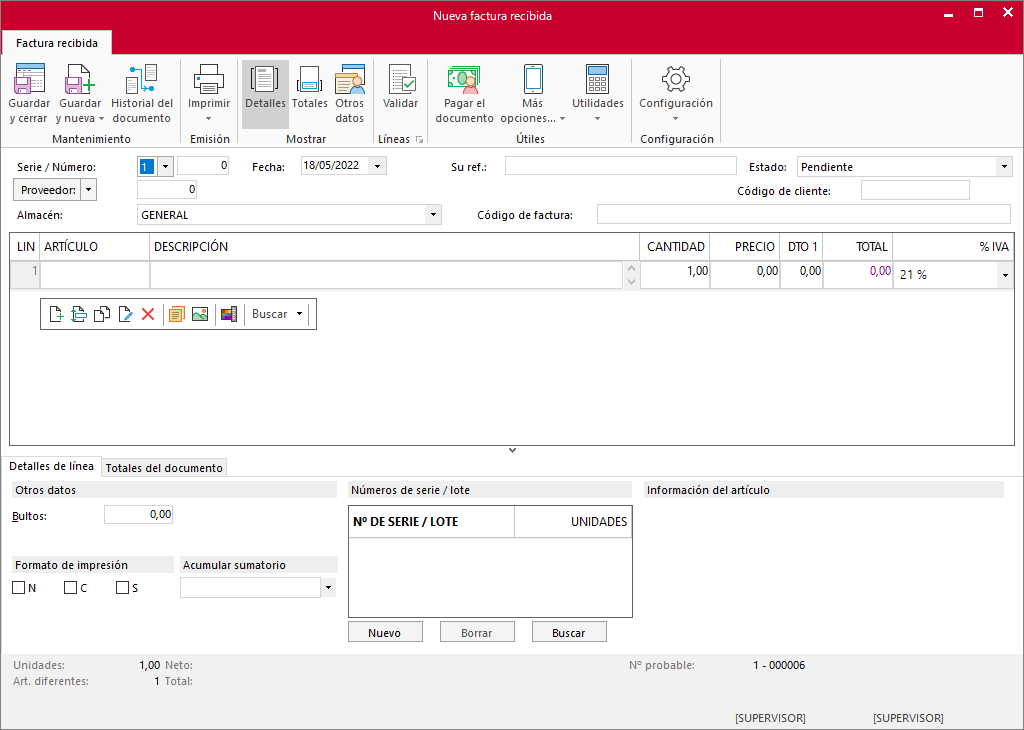Select Pagar el documento icon
The width and height of the screenshot is (1024, 730).
click(x=464, y=78)
